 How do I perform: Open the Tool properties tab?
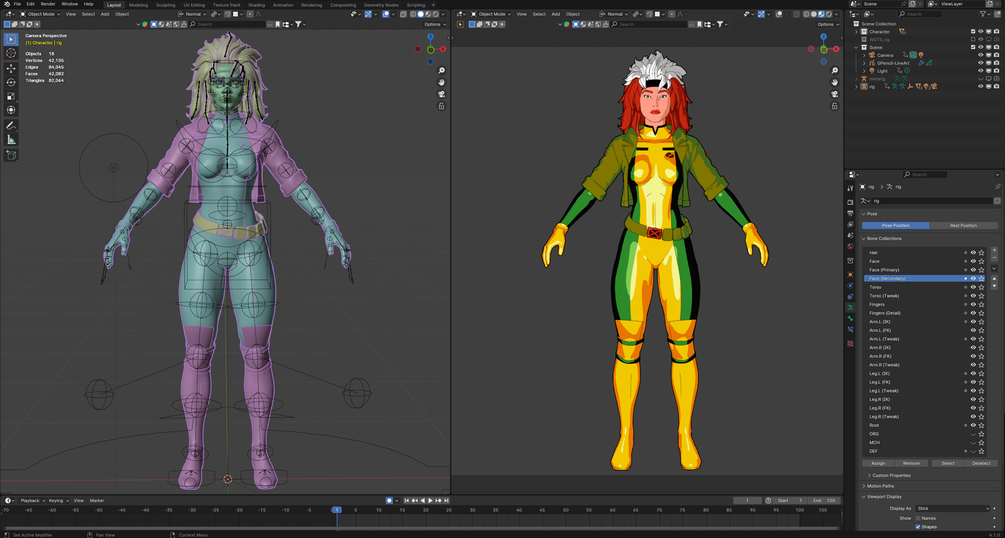click(851, 188)
